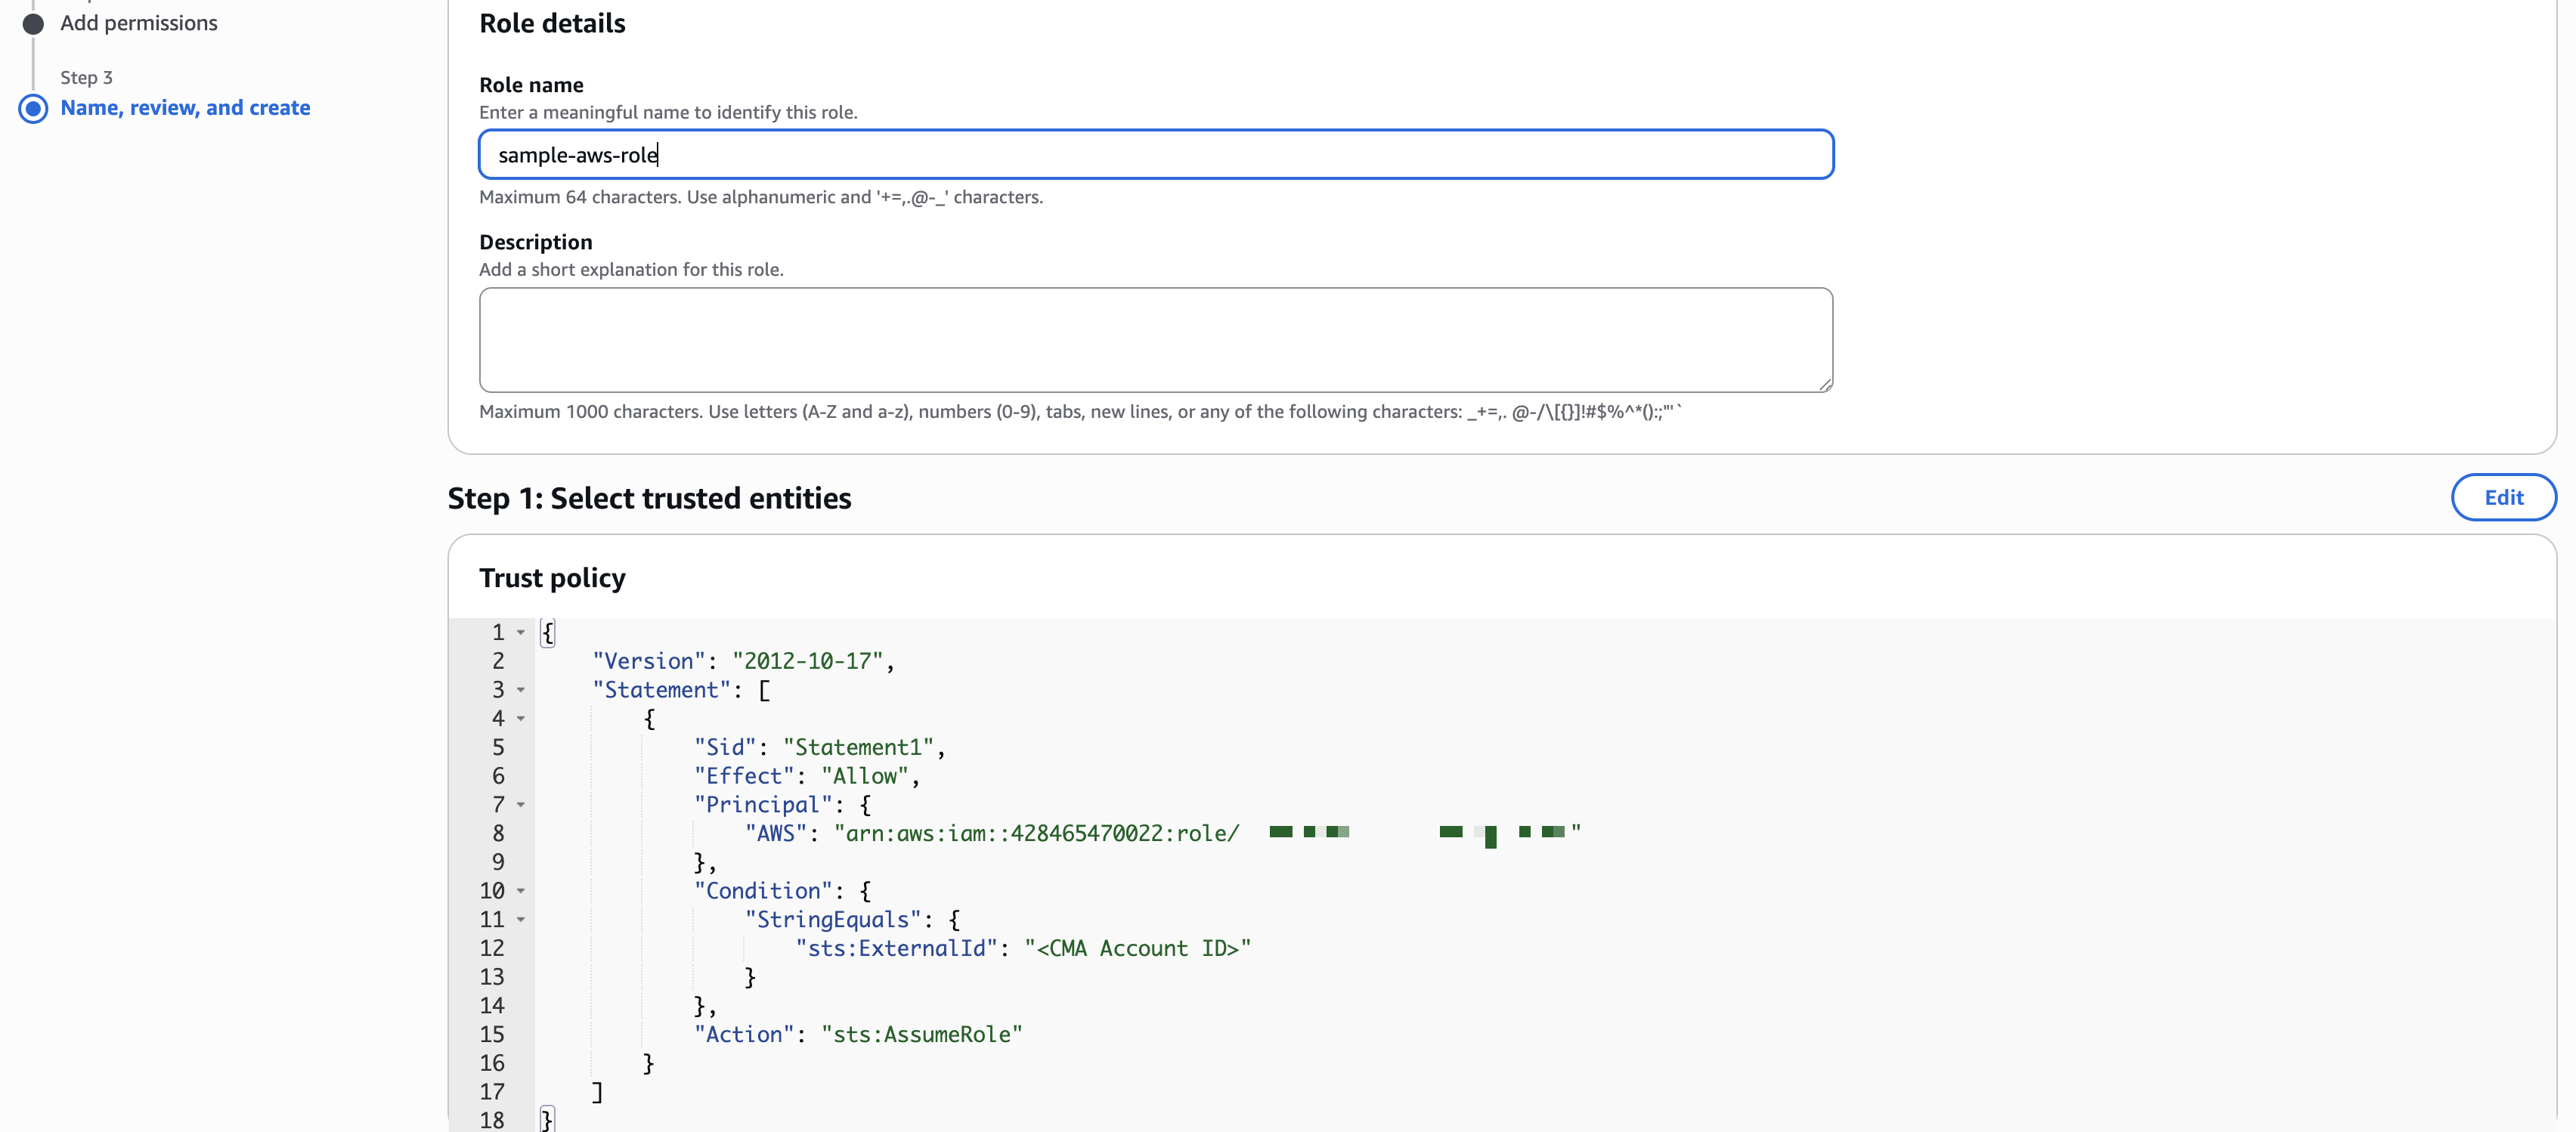
Task: Click the Description text area
Action: coord(1156,340)
